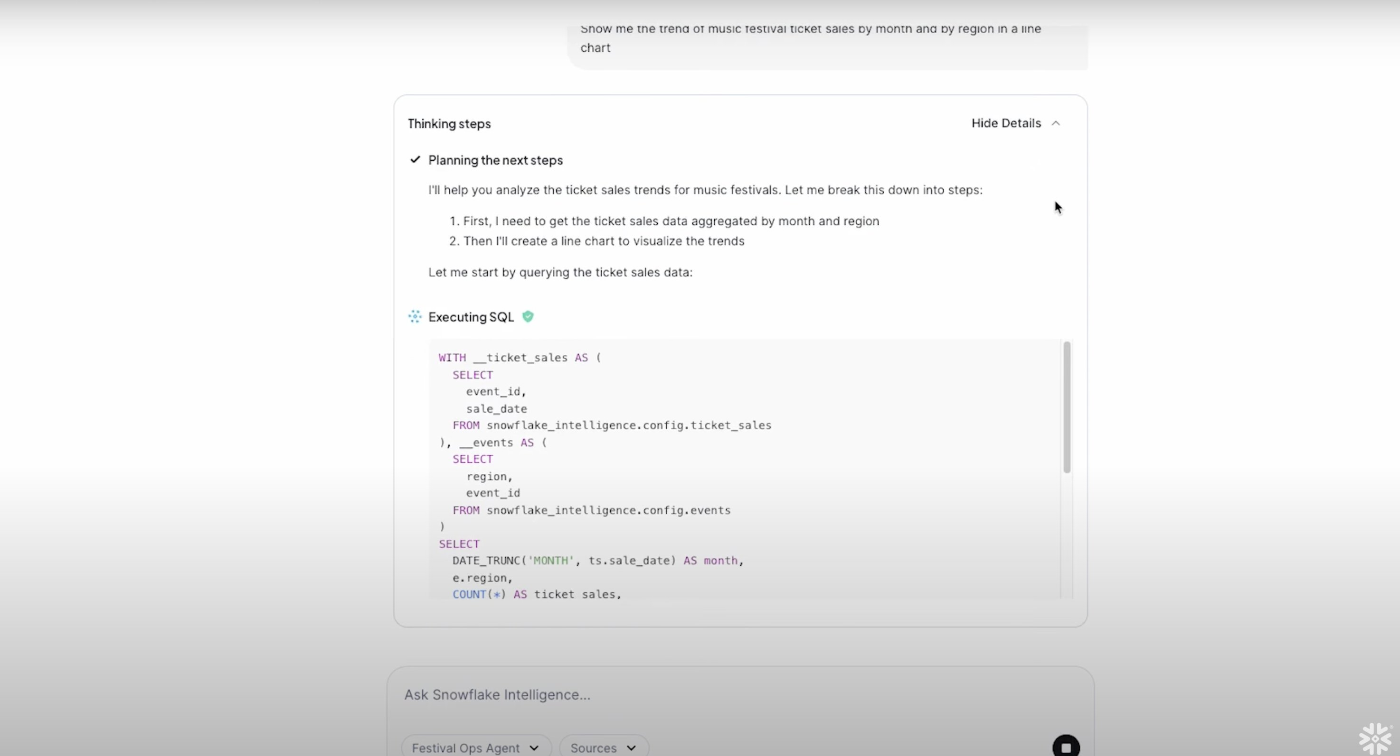The image size is (1400, 756).
Task: Click the Ask Snowflake Intelligence input field
Action: pos(740,694)
